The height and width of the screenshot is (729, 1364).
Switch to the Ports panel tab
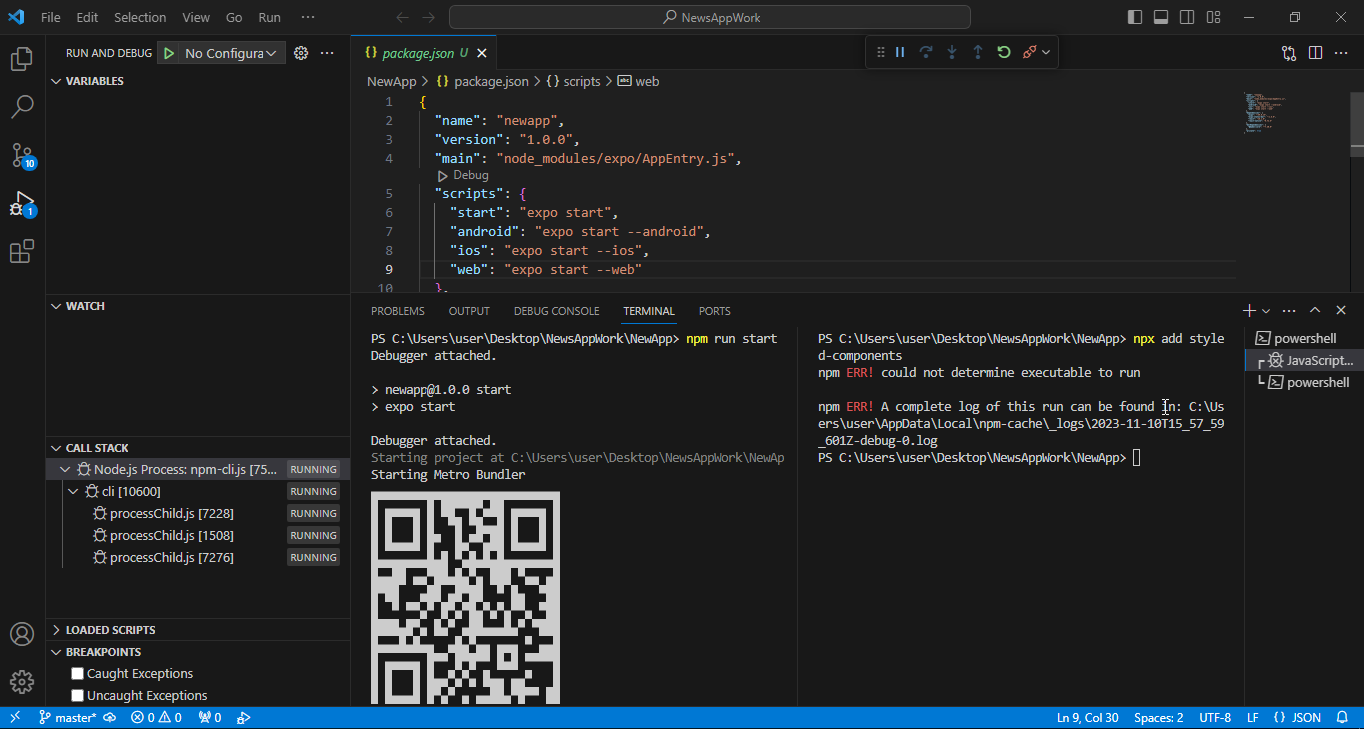coord(715,311)
